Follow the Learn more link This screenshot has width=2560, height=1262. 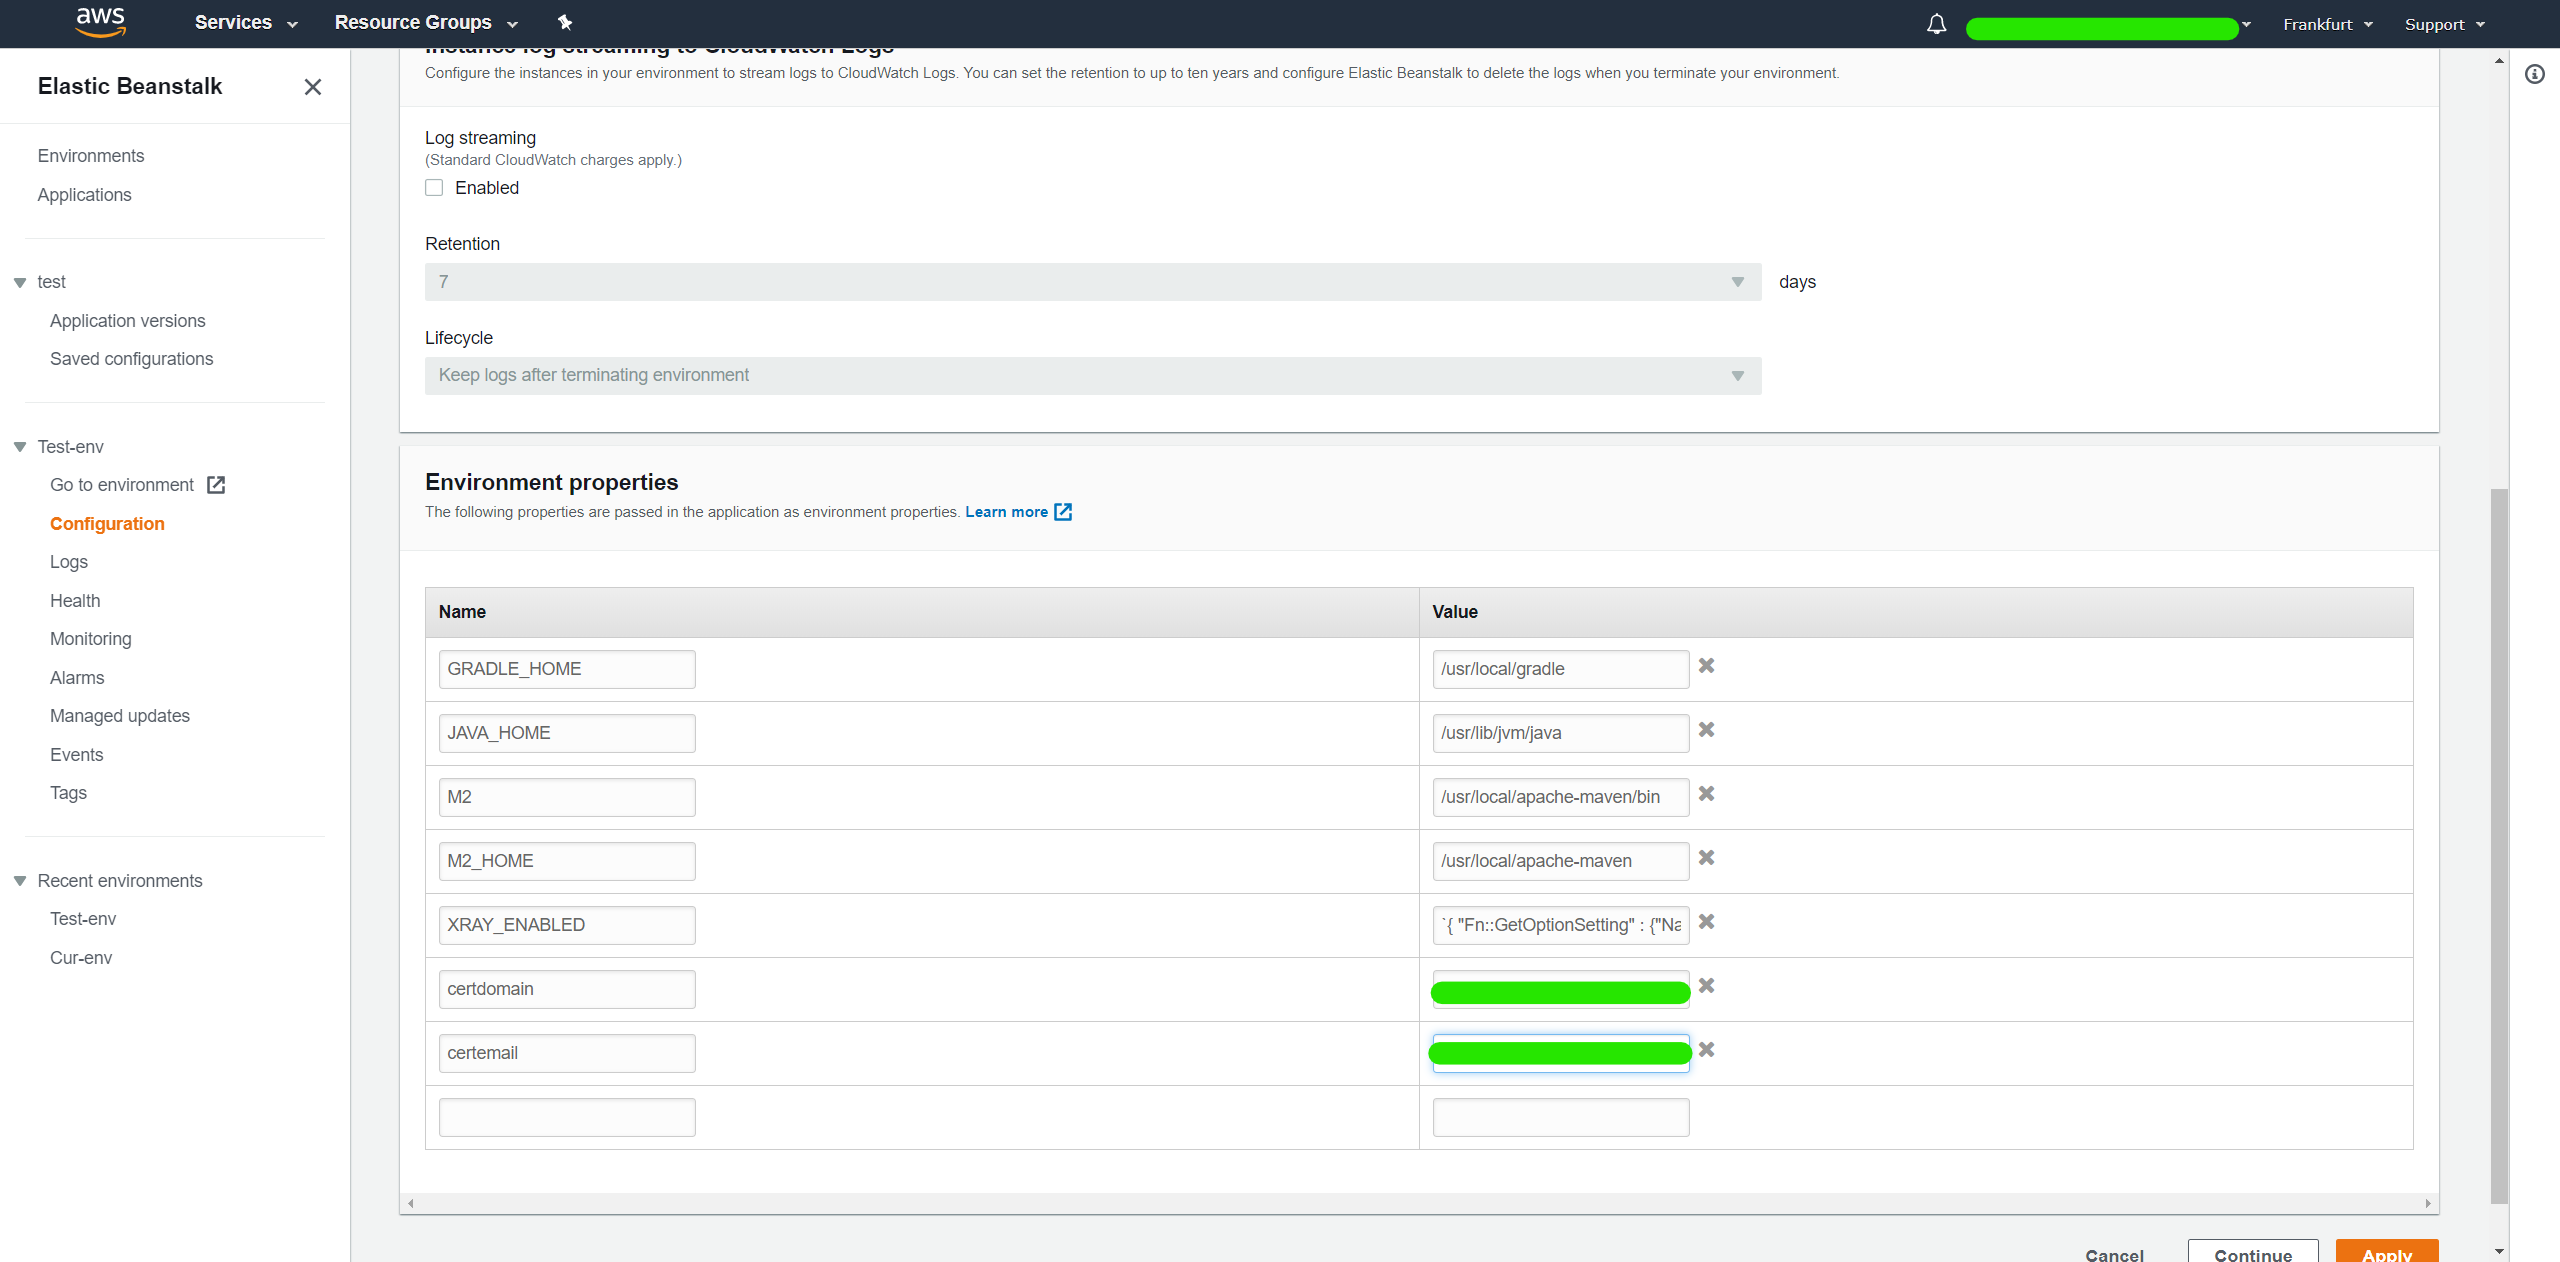coord(1006,512)
